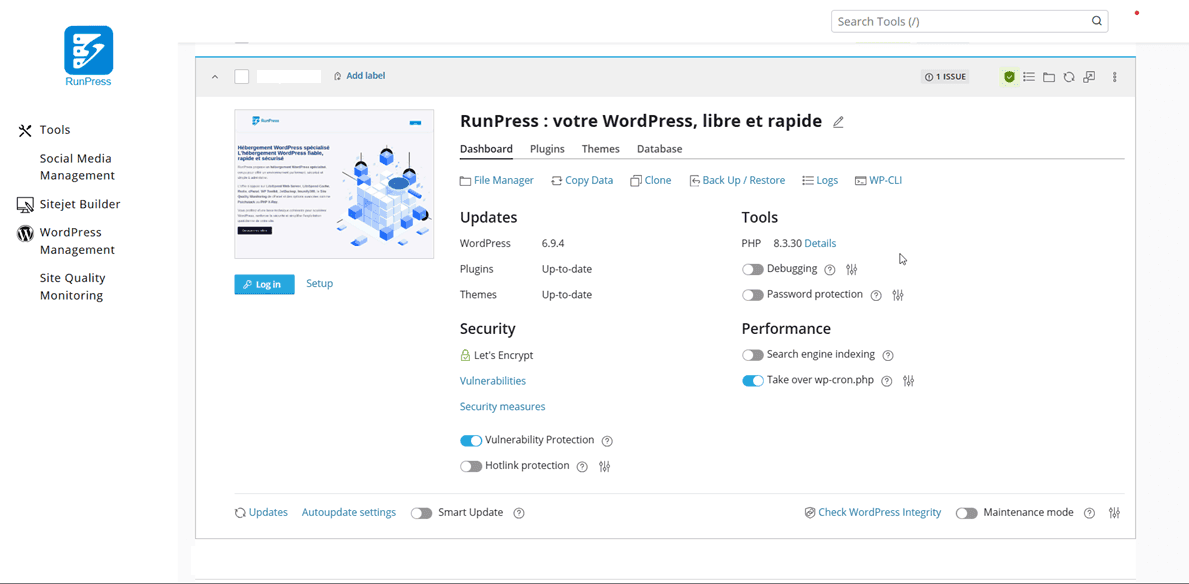Switch to the Dashboard tab
This screenshot has height=584, width=1189.
(x=486, y=149)
